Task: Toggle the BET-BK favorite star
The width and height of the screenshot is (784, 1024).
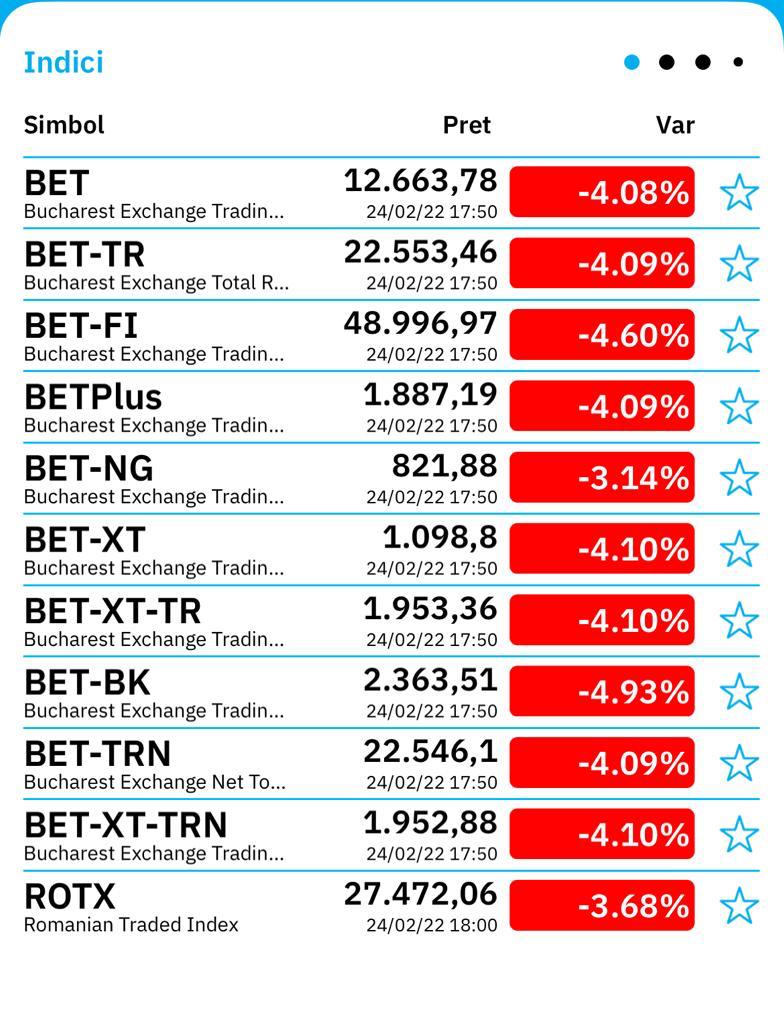Action: coord(739,692)
